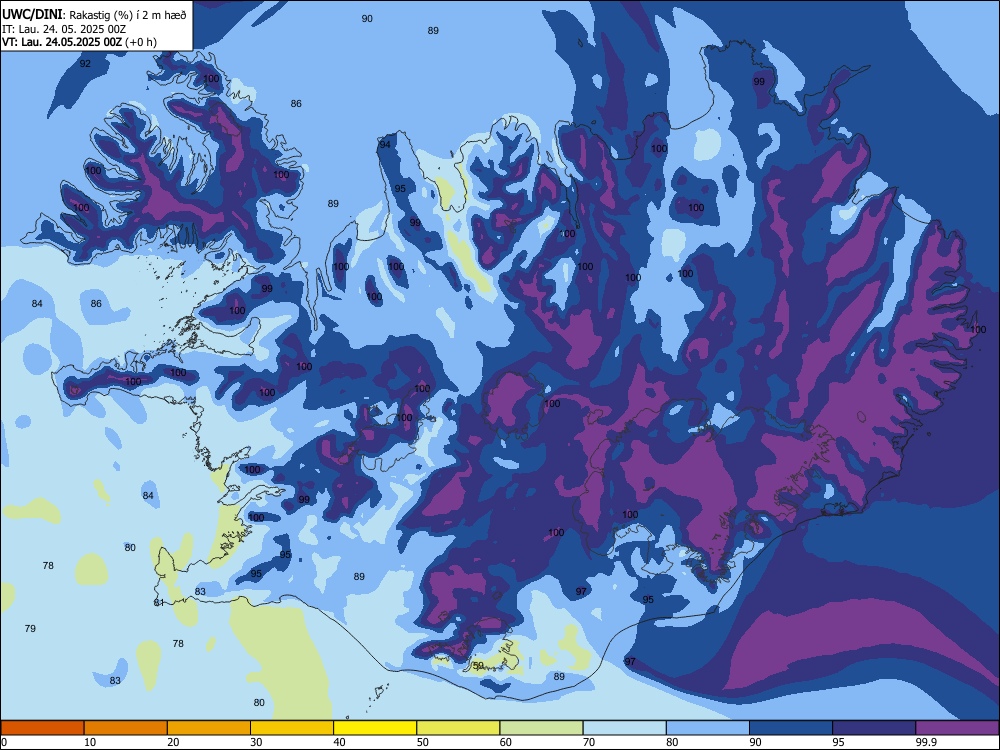The width and height of the screenshot is (1000, 750).
Task: Click the '79' humidity value on the map
Action: coord(30,629)
